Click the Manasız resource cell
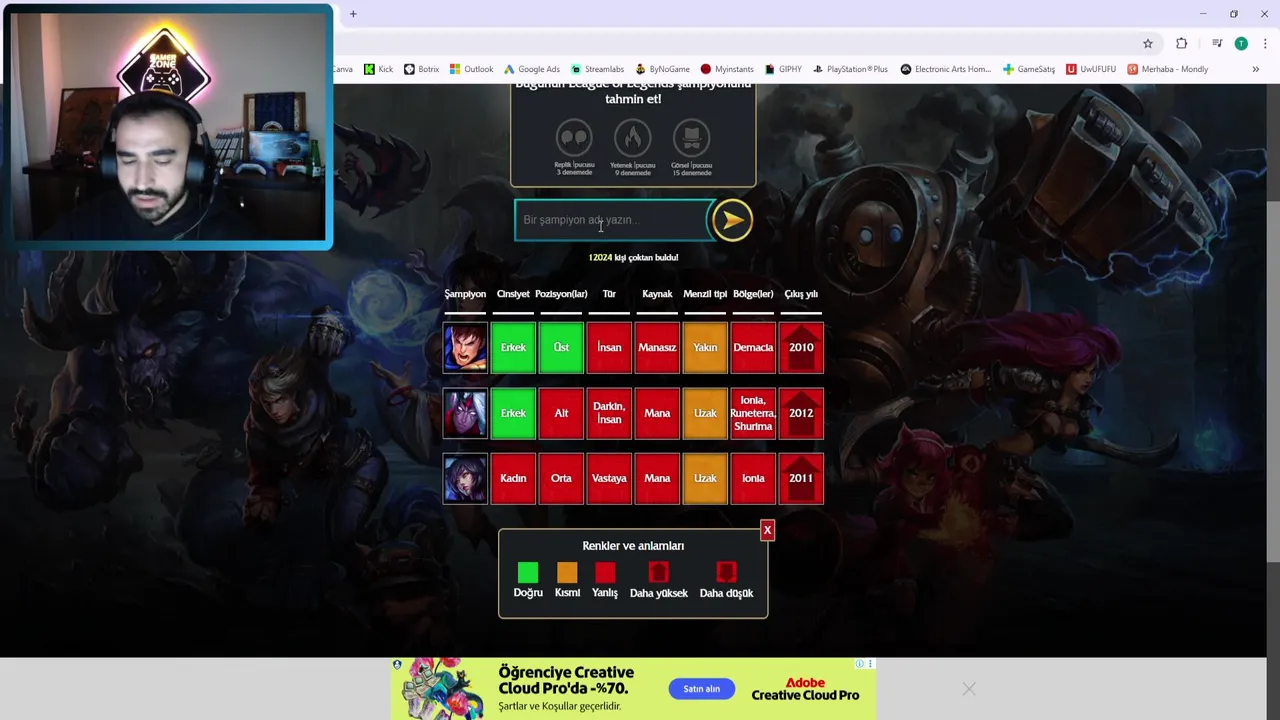Screen dimensions: 1280x720 tap(657, 347)
